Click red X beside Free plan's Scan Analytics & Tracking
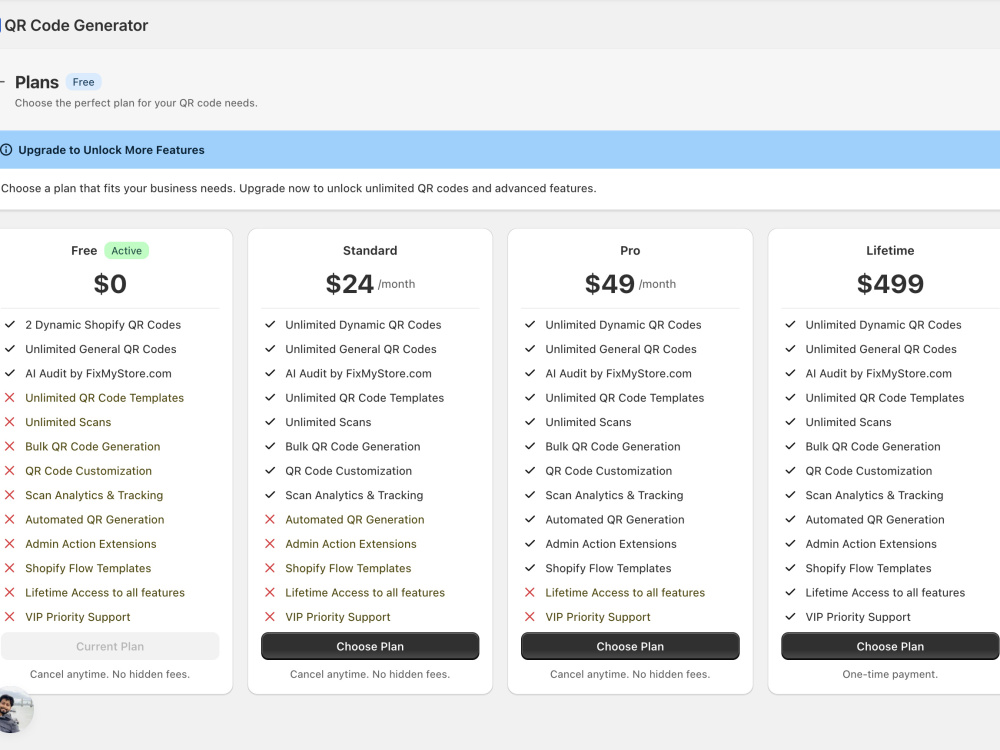Viewport: 1000px width, 750px height. click(10, 495)
